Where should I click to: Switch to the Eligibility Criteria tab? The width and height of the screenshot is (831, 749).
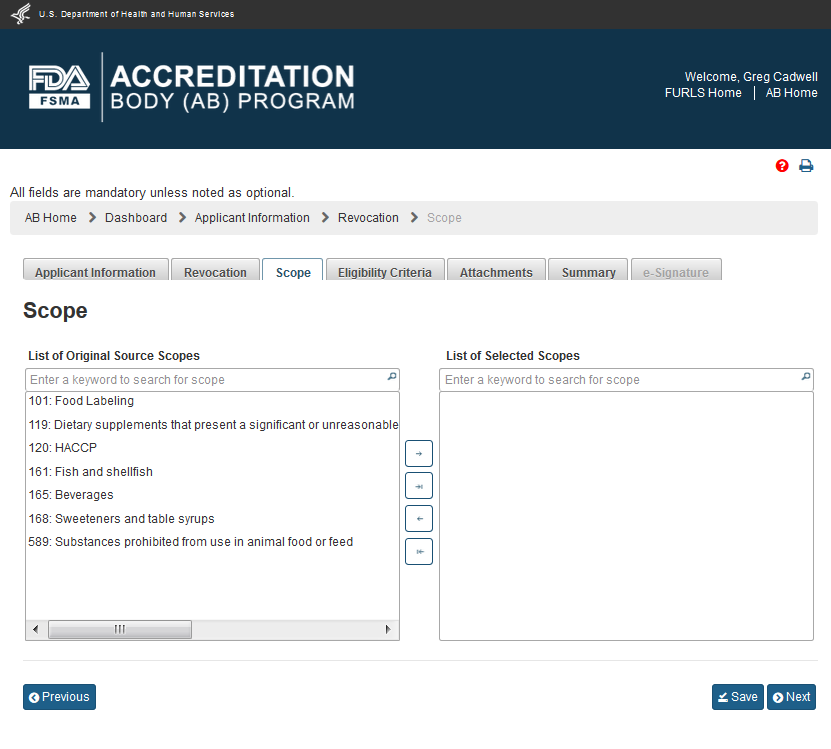tap(385, 272)
